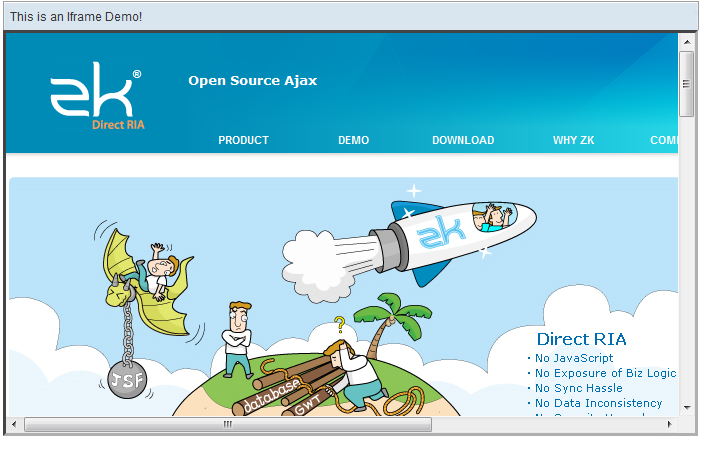
Task: Click the 'No Data Inconsistency' text
Action: [598, 403]
